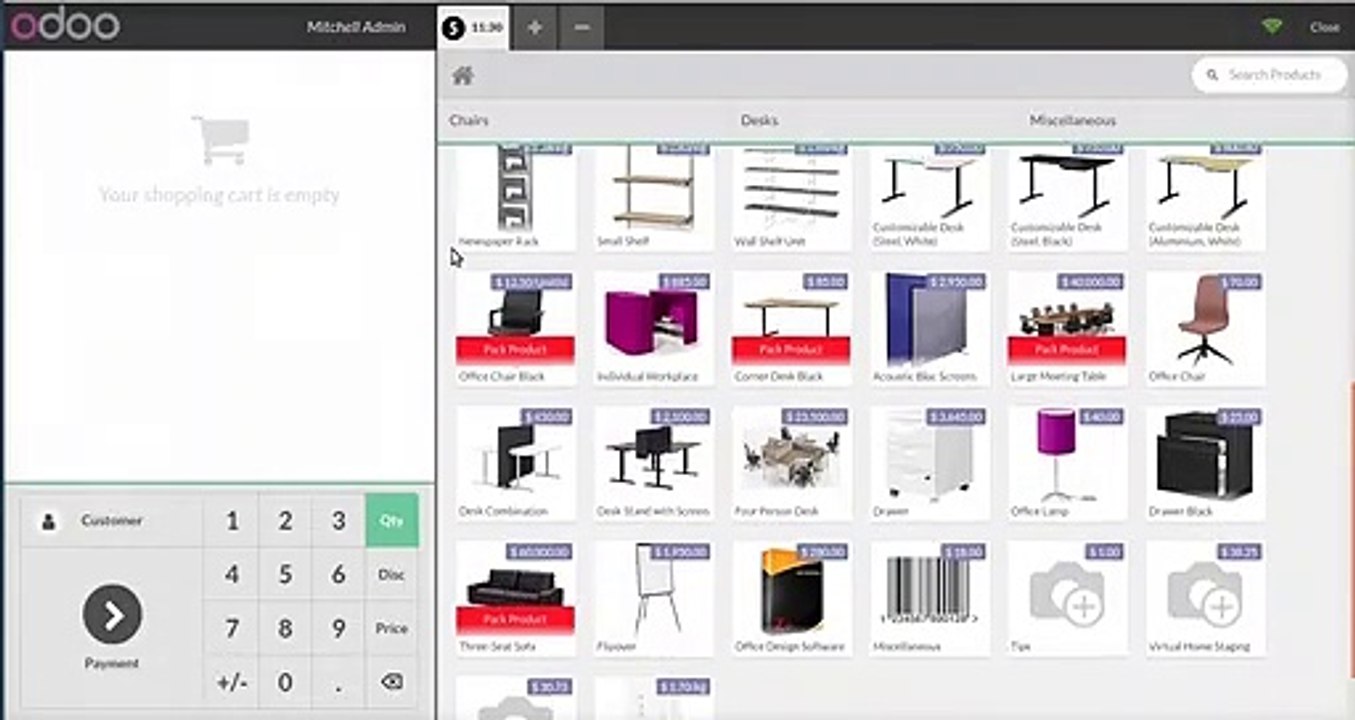
Task: Add Large Meeting Table product
Action: pos(1068,329)
